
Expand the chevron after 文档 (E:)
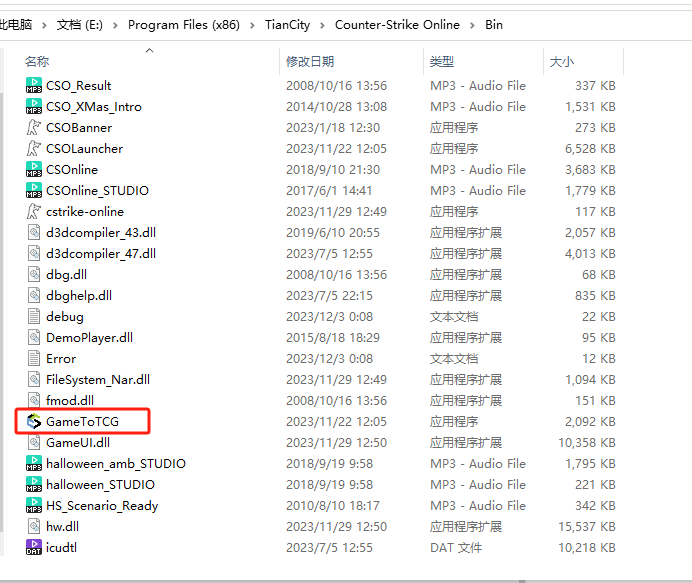[115, 25]
